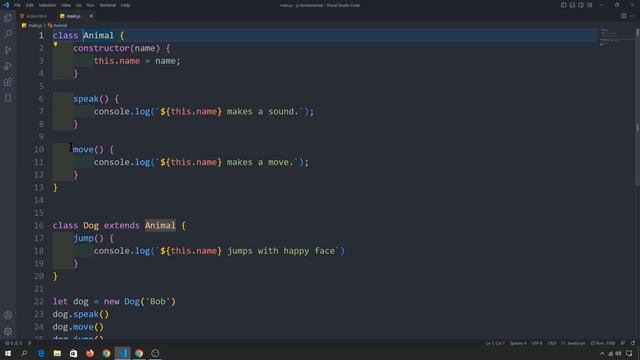This screenshot has height=360, width=640.
Task: Open Windows taskbar search
Action: point(24,353)
